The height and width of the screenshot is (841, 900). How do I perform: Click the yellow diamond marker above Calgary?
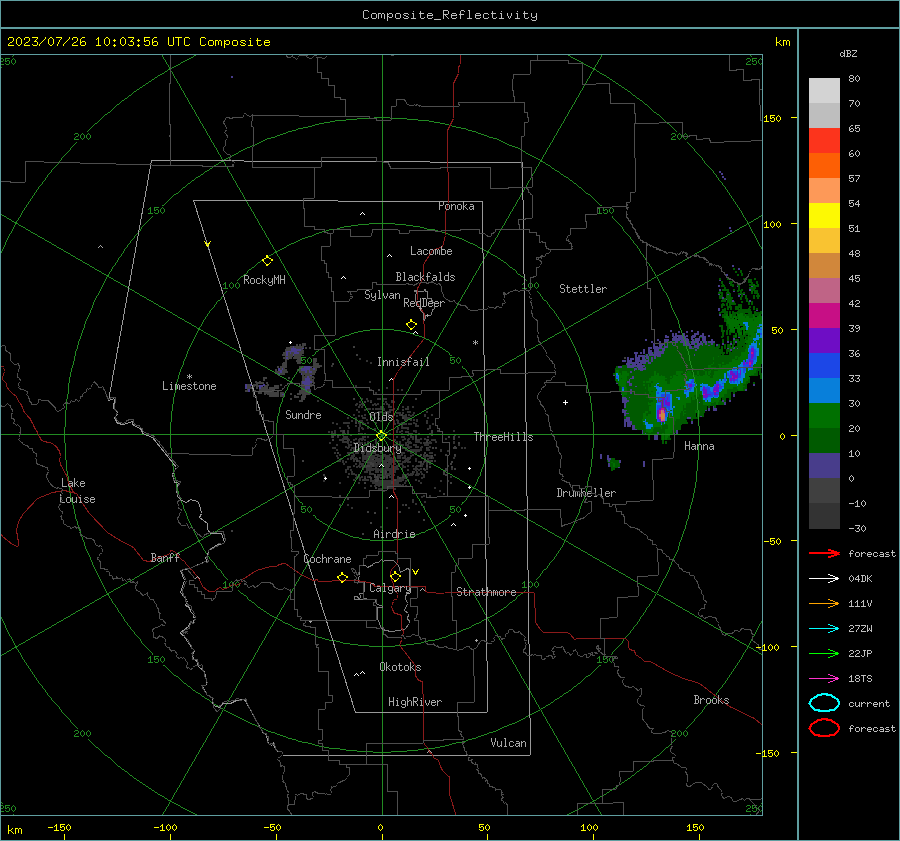tap(395, 576)
